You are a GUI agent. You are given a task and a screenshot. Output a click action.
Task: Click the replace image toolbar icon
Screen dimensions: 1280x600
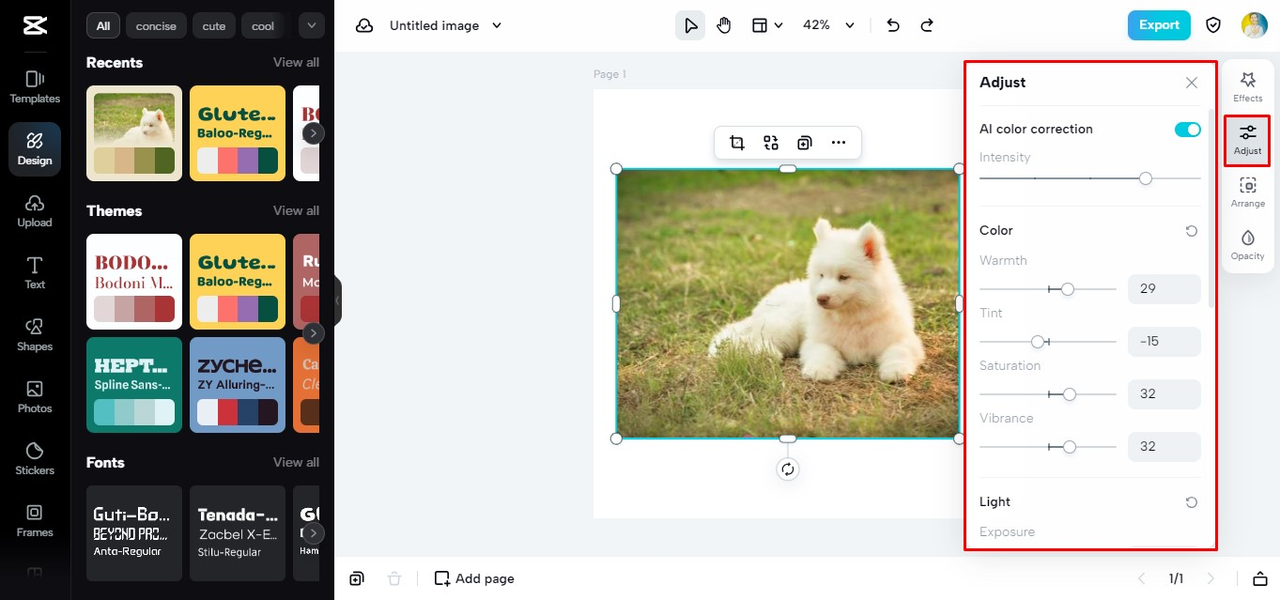(x=771, y=143)
